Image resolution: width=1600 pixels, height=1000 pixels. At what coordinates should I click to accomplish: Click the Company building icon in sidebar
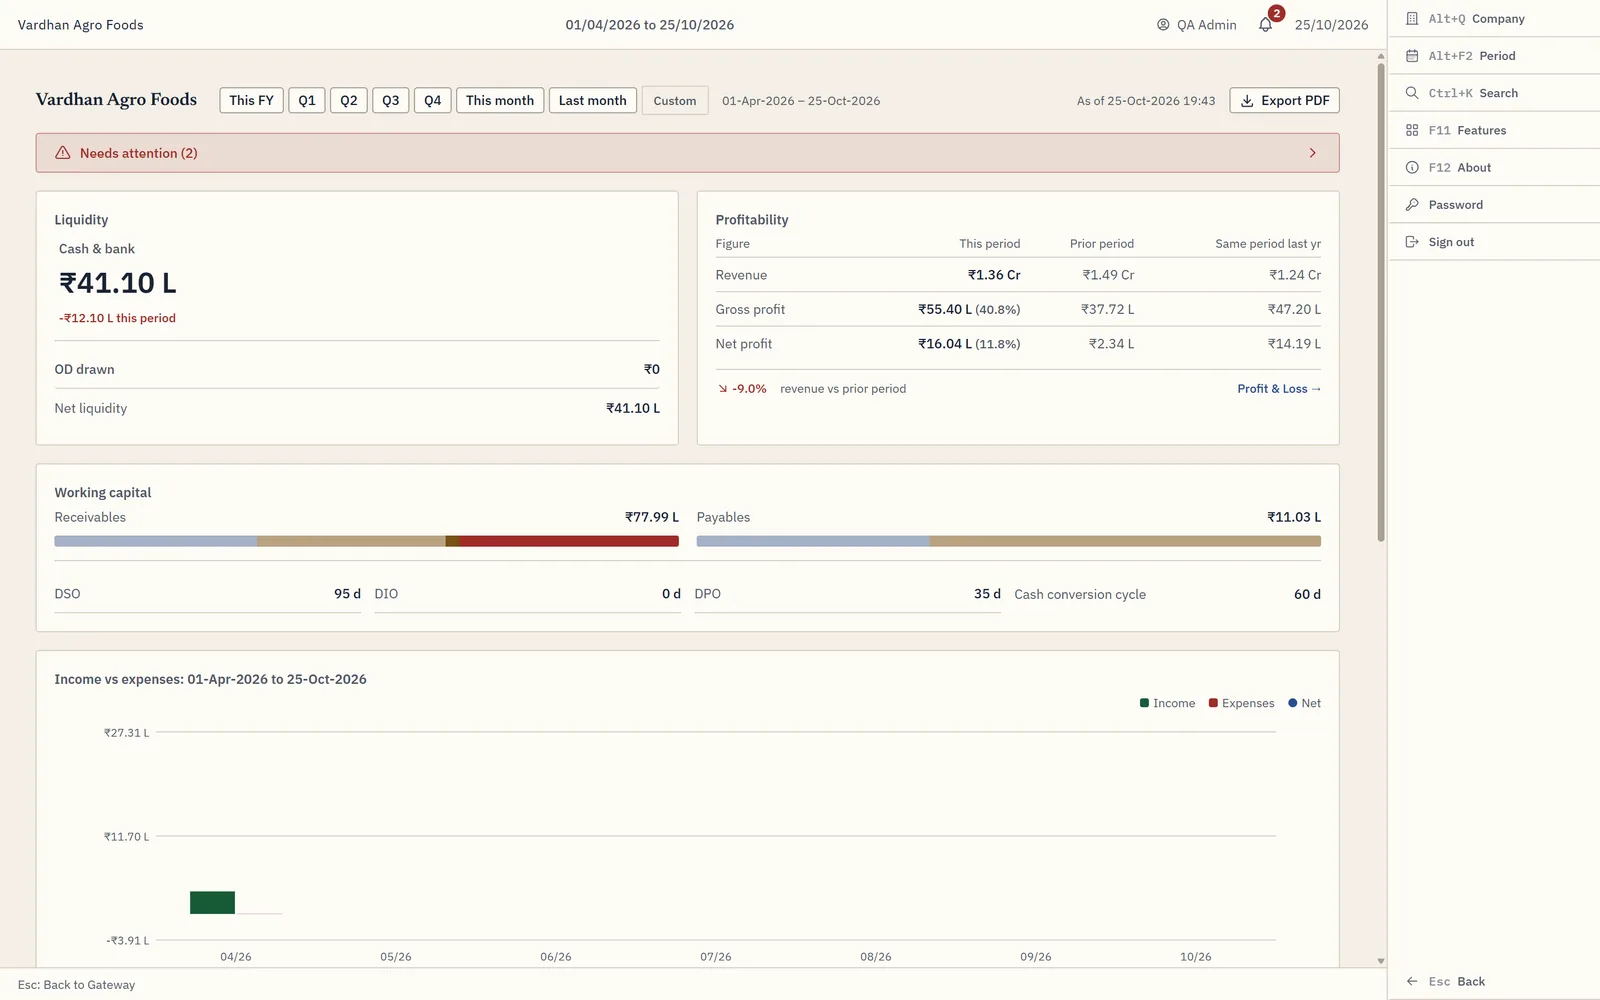click(x=1412, y=19)
